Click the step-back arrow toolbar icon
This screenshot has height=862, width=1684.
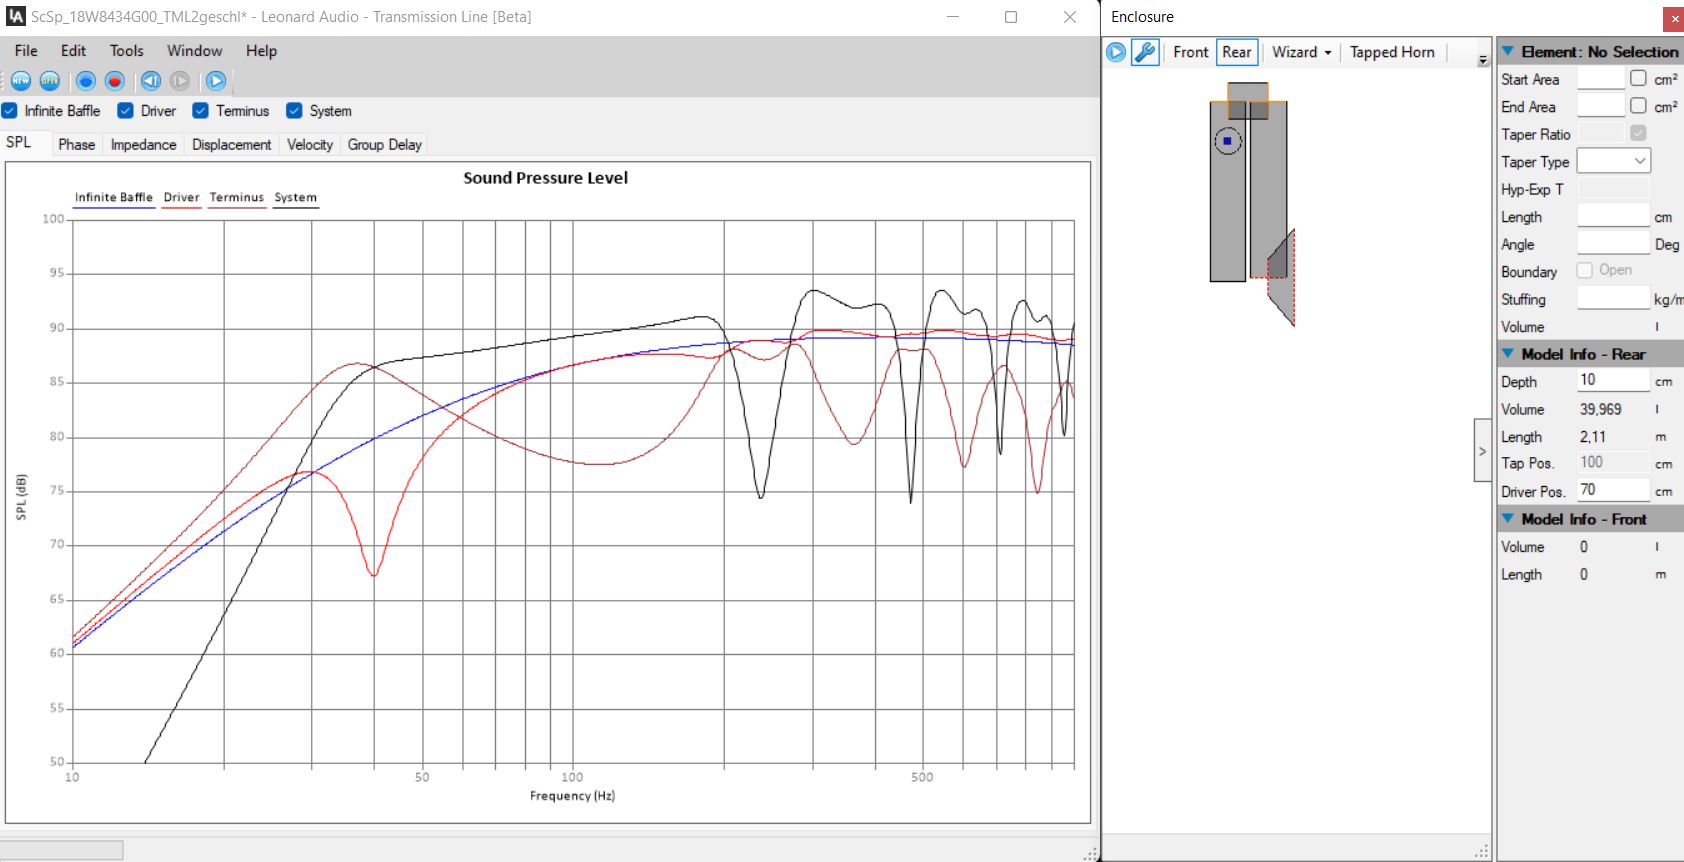click(x=151, y=81)
